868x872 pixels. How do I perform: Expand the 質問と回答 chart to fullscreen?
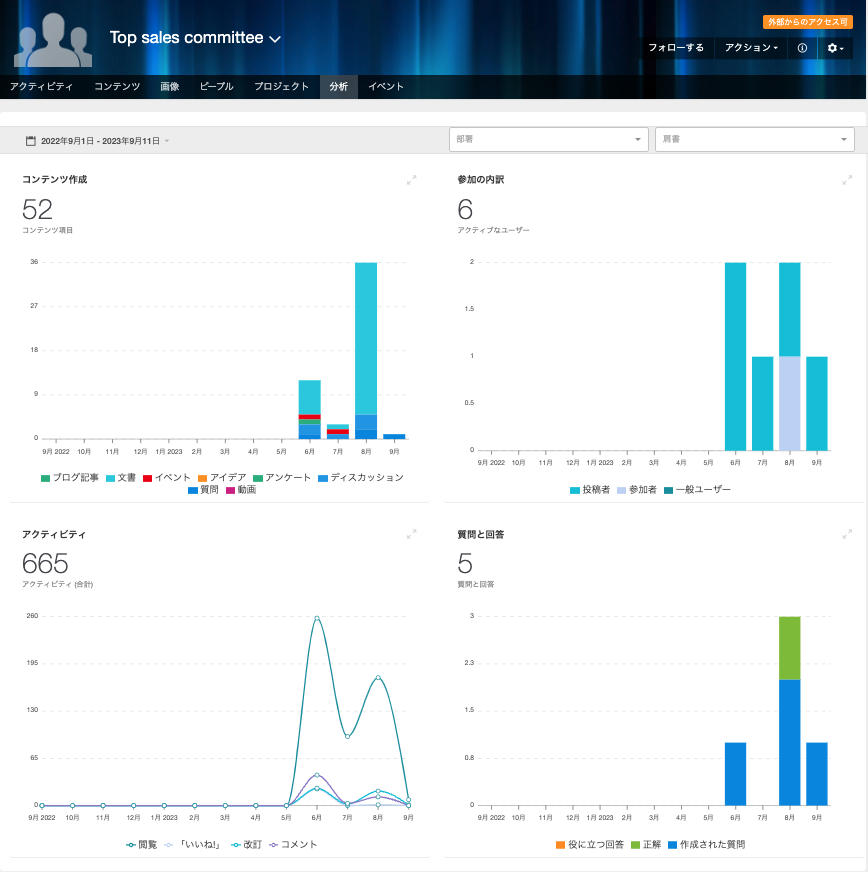pyautogui.click(x=846, y=535)
